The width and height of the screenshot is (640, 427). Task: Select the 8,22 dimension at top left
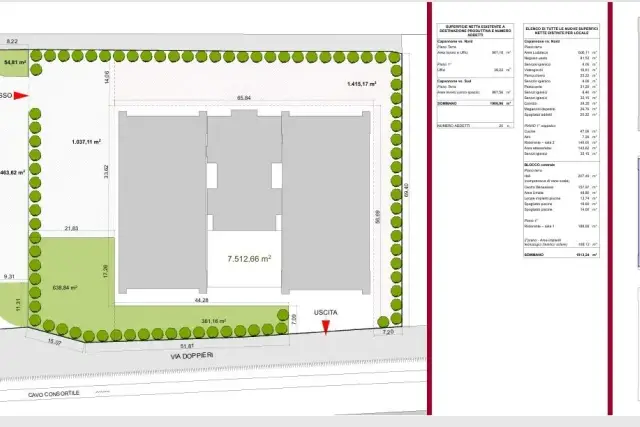click(x=12, y=41)
